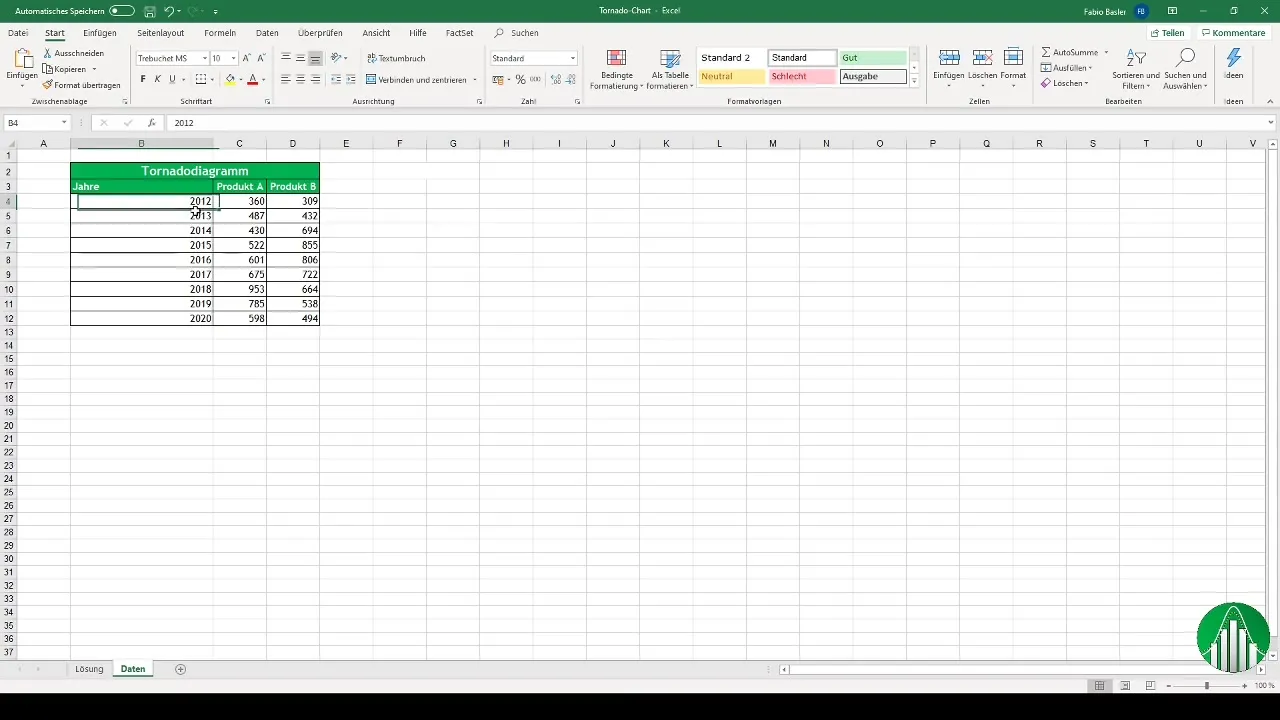Screen dimensions: 1280x720
Task: Click the Teilen button
Action: pos(1167,33)
